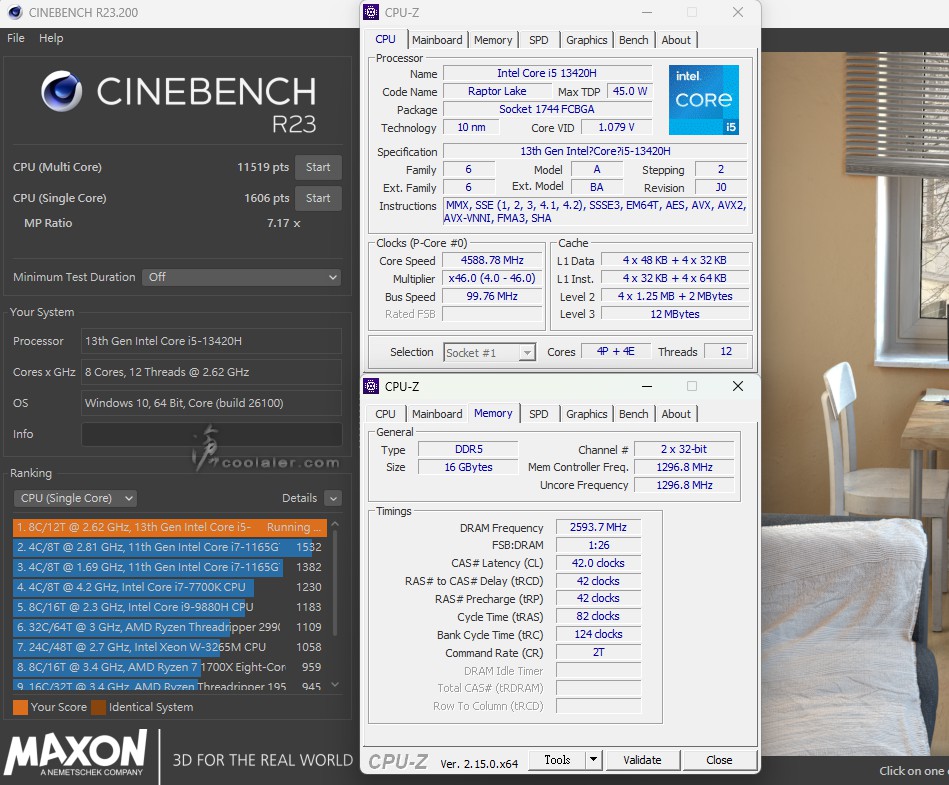Switch to Bench tab in lower CPU-Z window
Viewport: 949px width, 785px height.
pyautogui.click(x=634, y=414)
